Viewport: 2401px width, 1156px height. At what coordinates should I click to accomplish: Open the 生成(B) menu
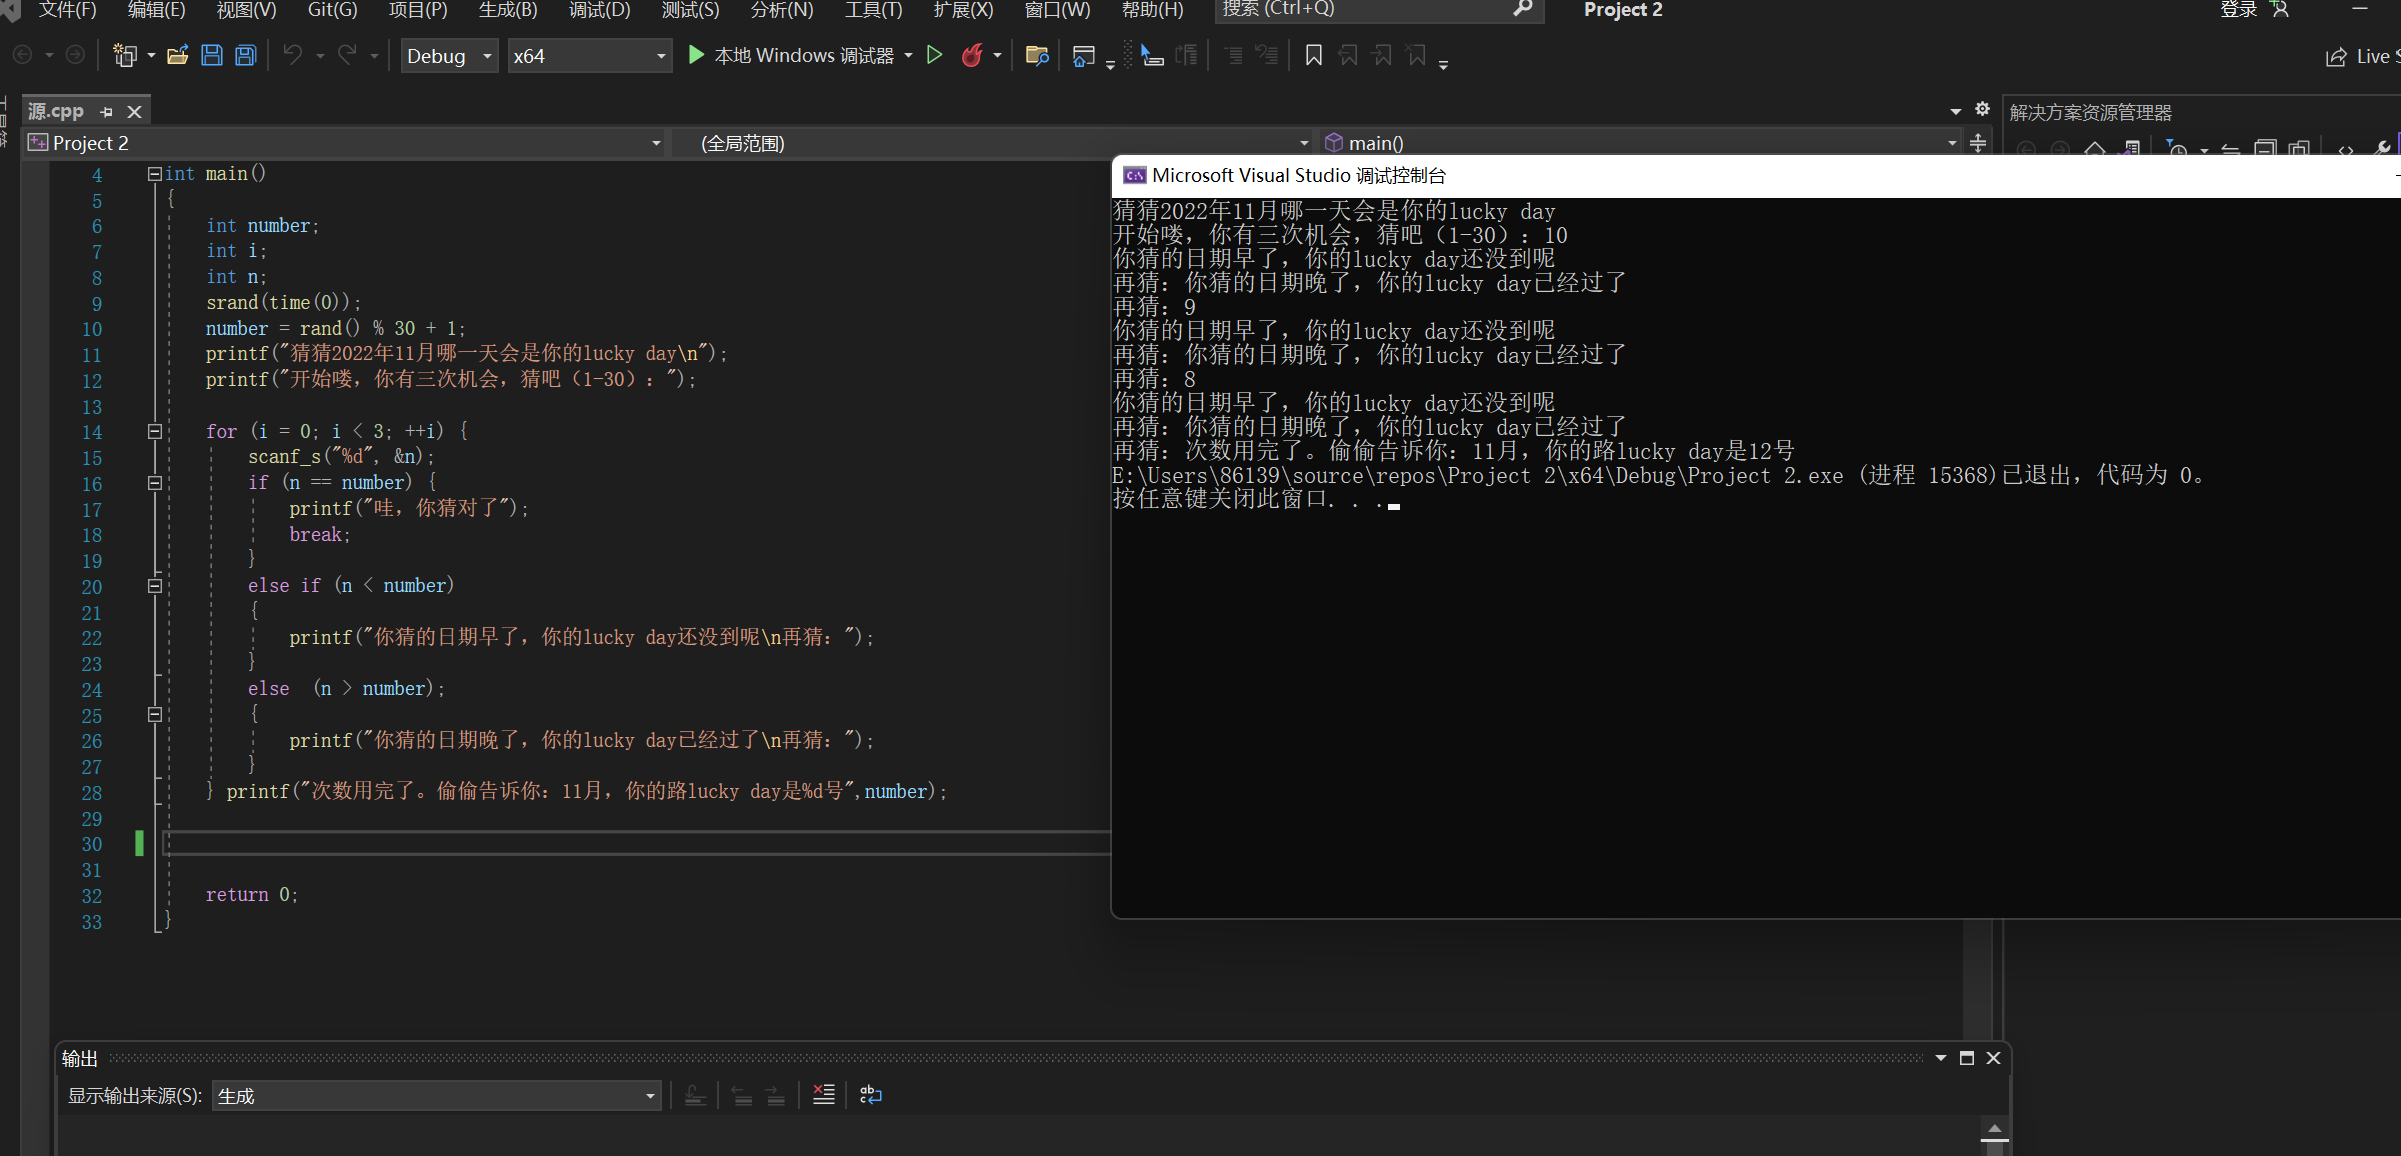[508, 10]
